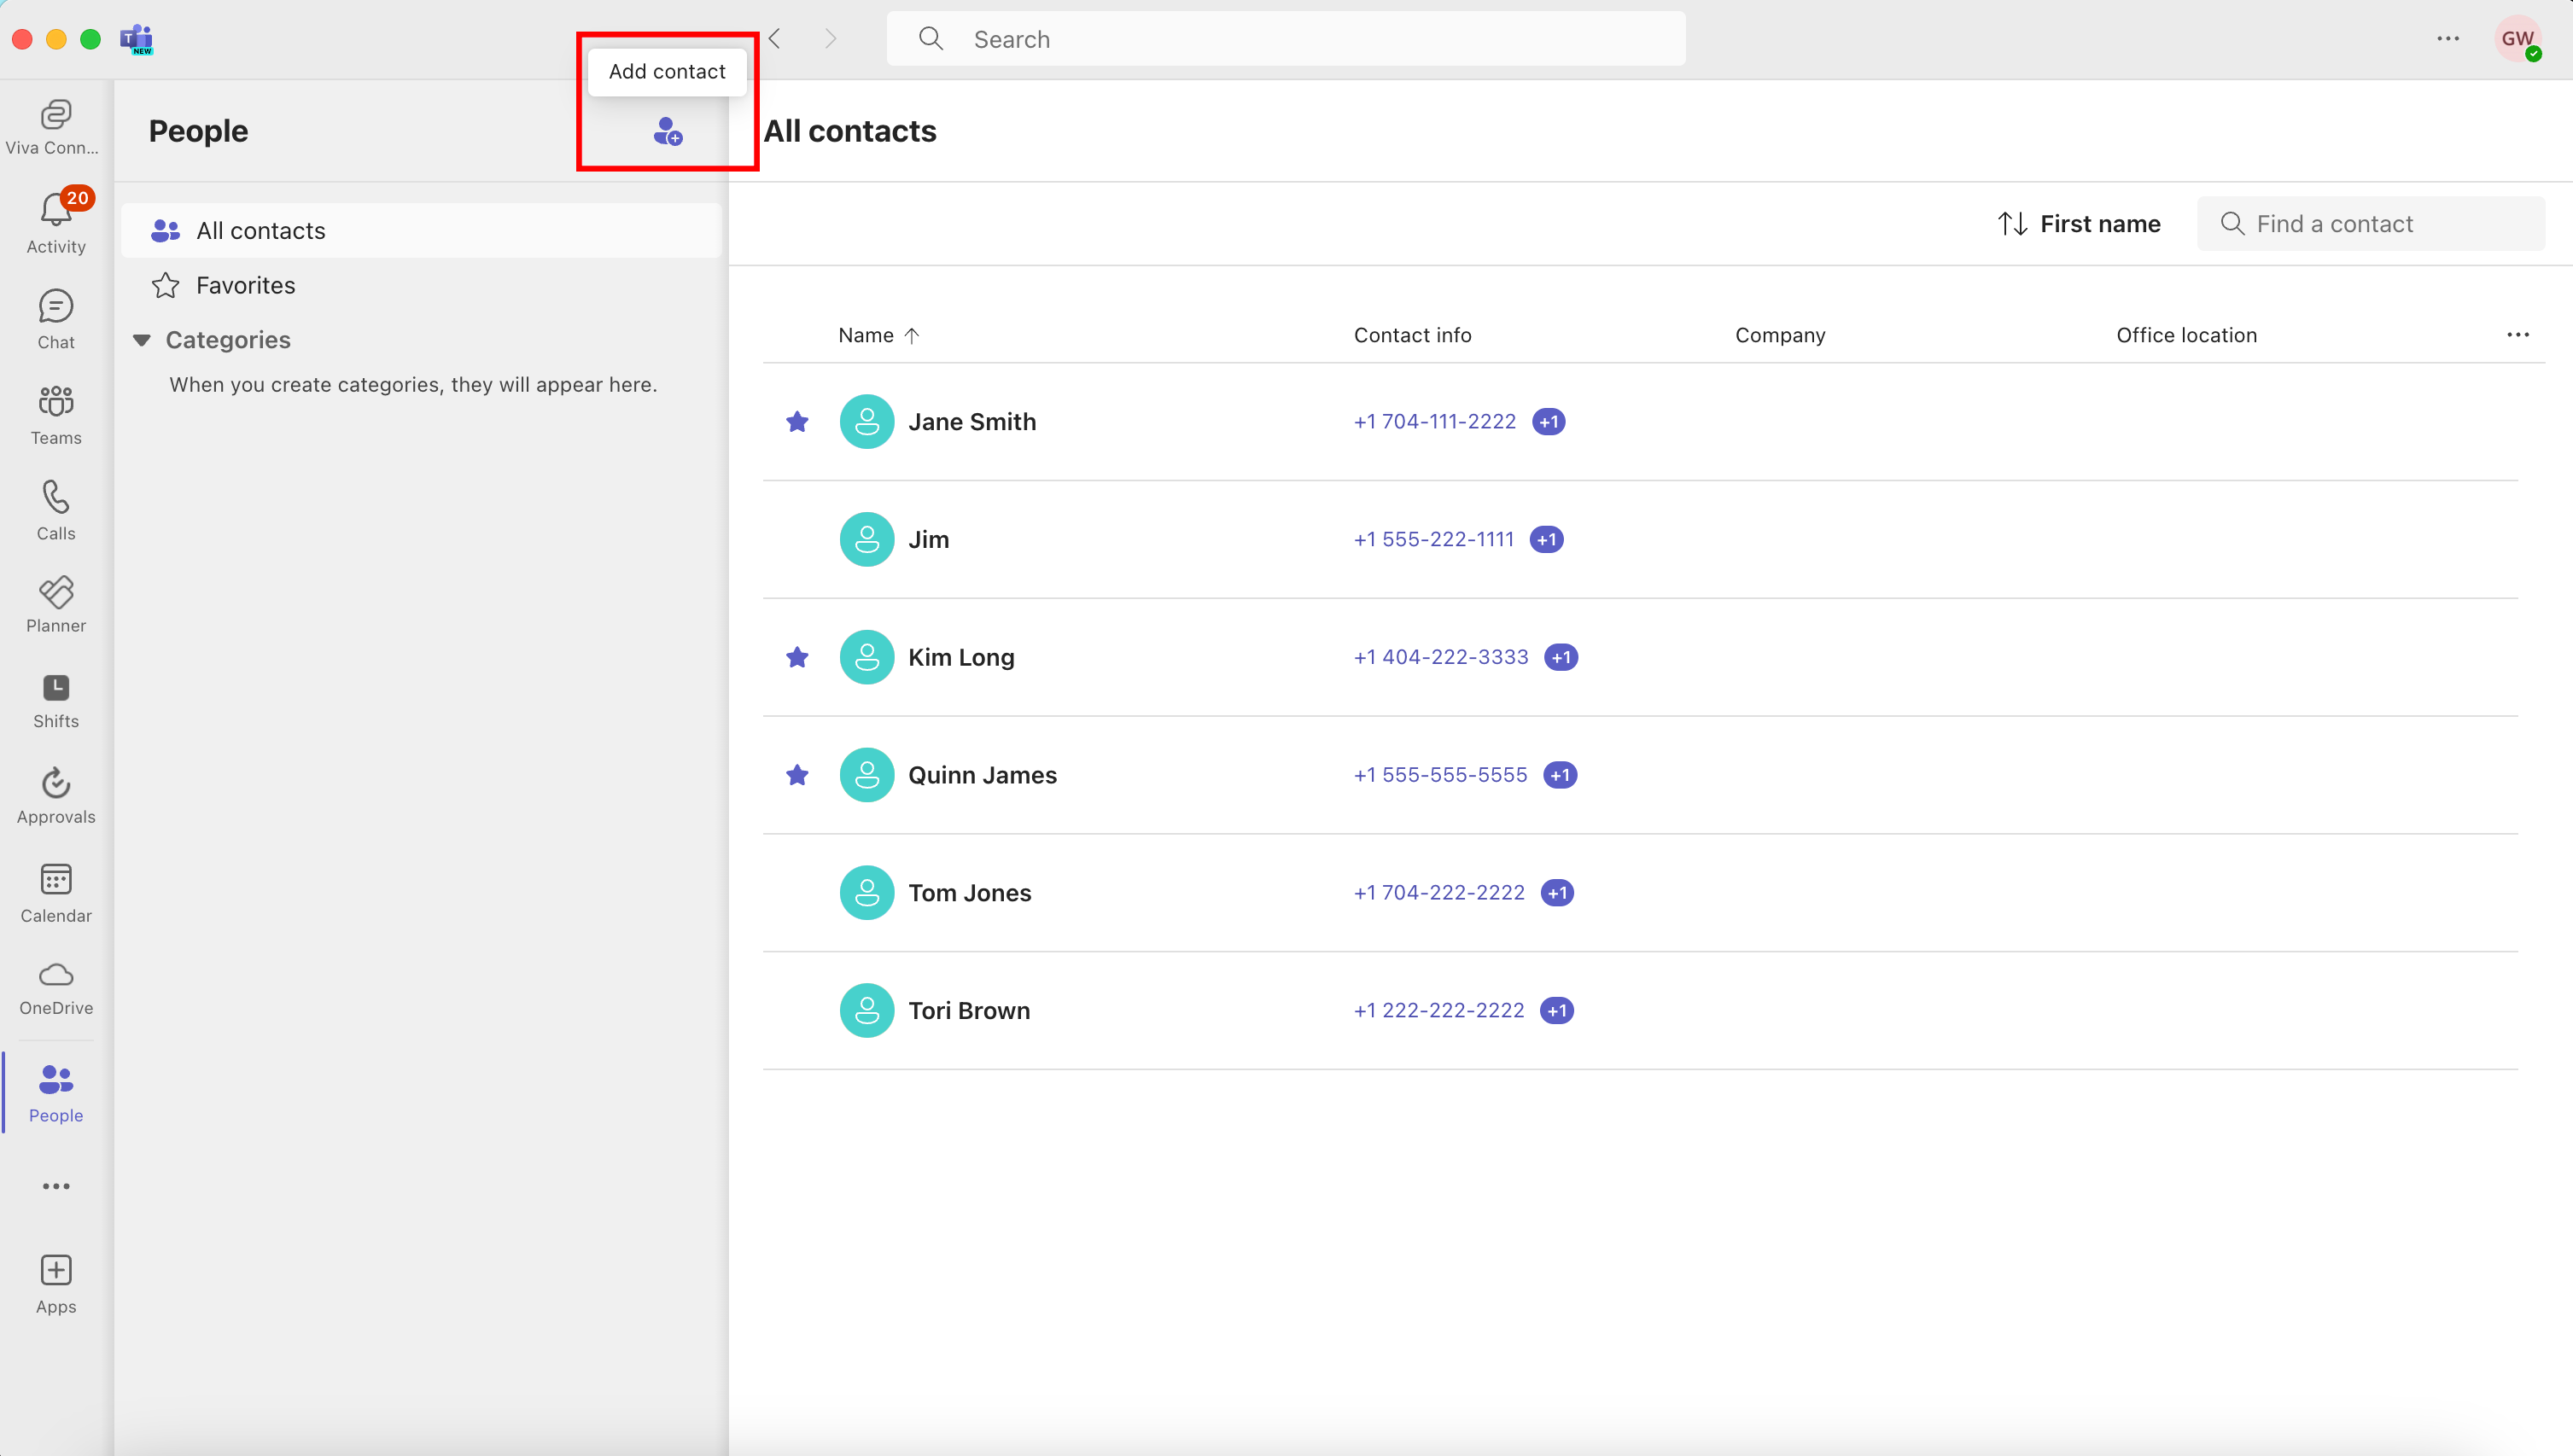Viewport: 2573px width, 1456px height.
Task: Click the Contact info column header
Action: (x=1413, y=335)
